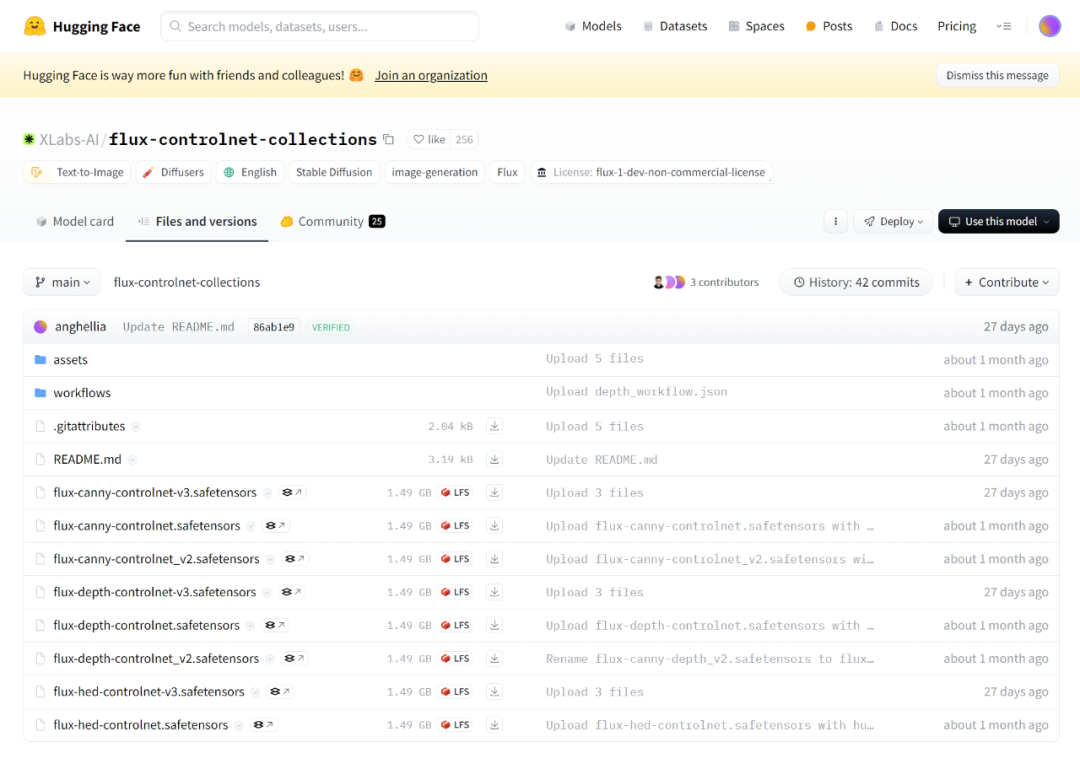
Task: Open Pricing page
Action: pos(957,26)
